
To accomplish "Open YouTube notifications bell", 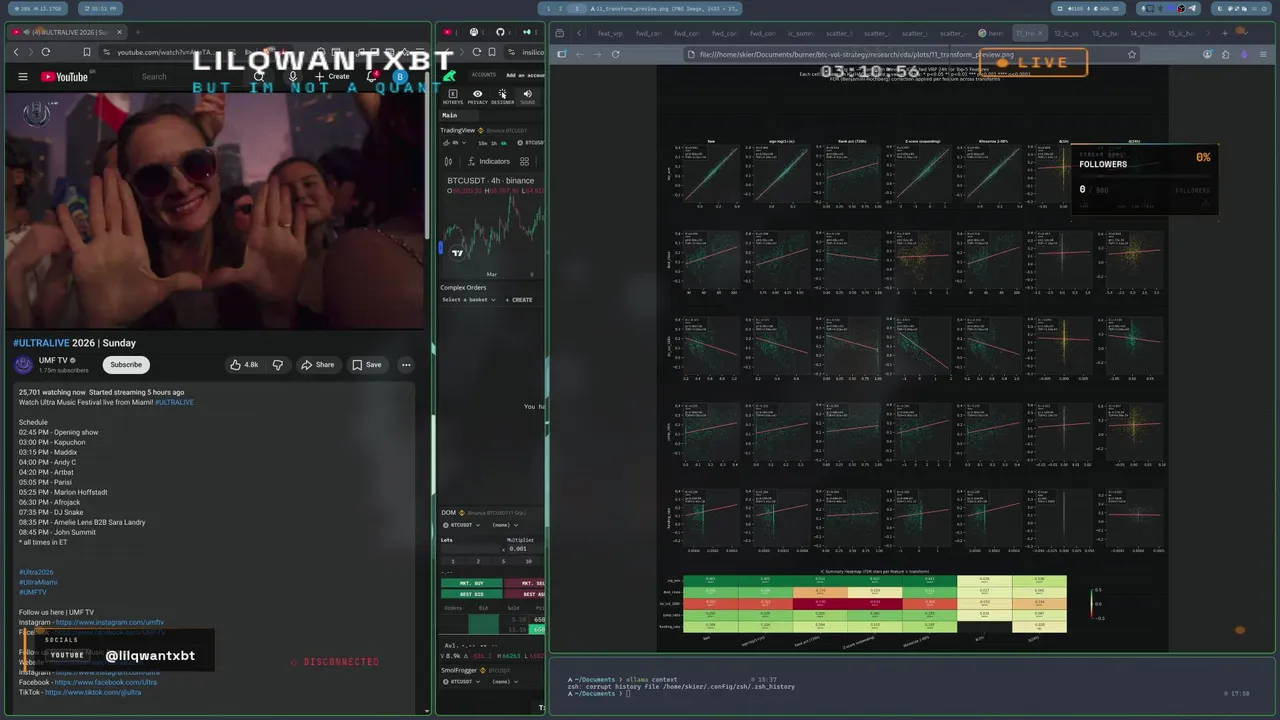I will (372, 76).
